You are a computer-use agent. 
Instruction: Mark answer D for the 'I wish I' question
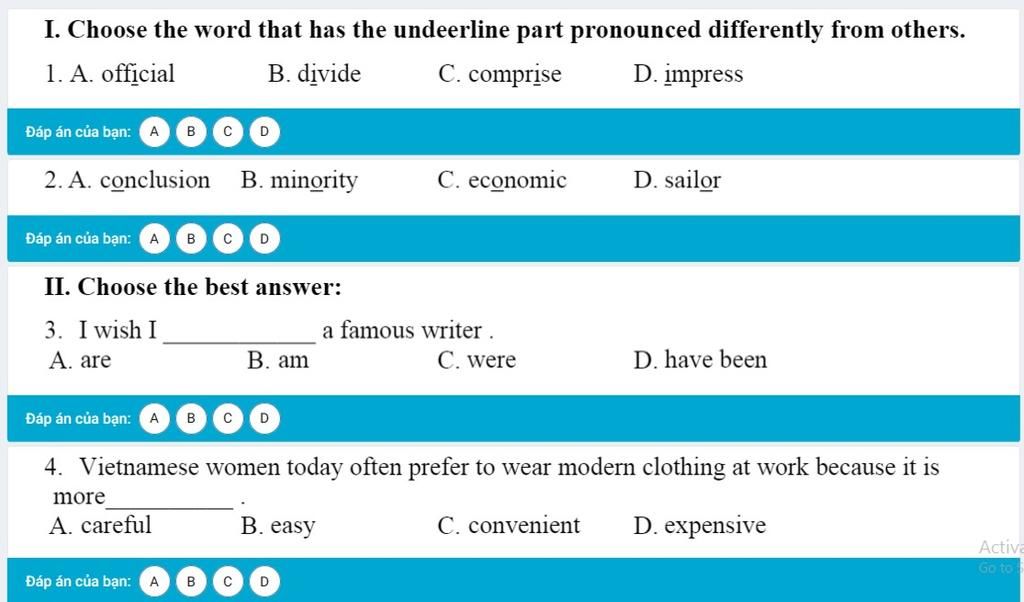point(264,418)
